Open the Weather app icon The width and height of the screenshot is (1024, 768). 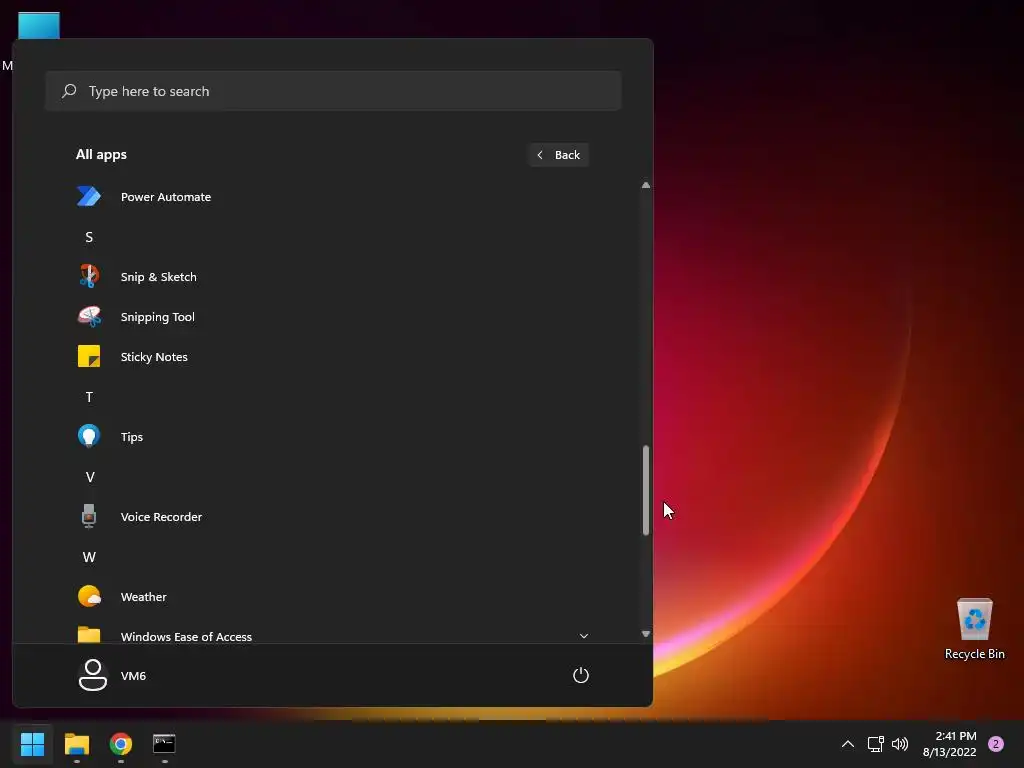click(89, 596)
